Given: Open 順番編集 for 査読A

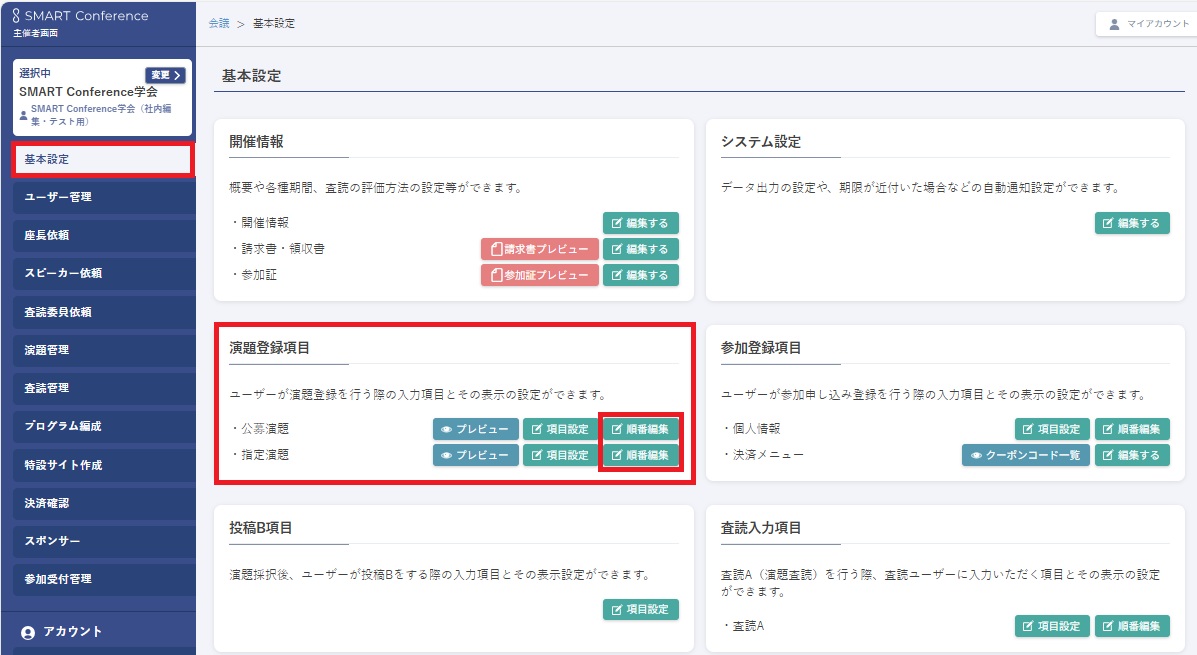Looking at the screenshot, I should click(x=1132, y=626).
